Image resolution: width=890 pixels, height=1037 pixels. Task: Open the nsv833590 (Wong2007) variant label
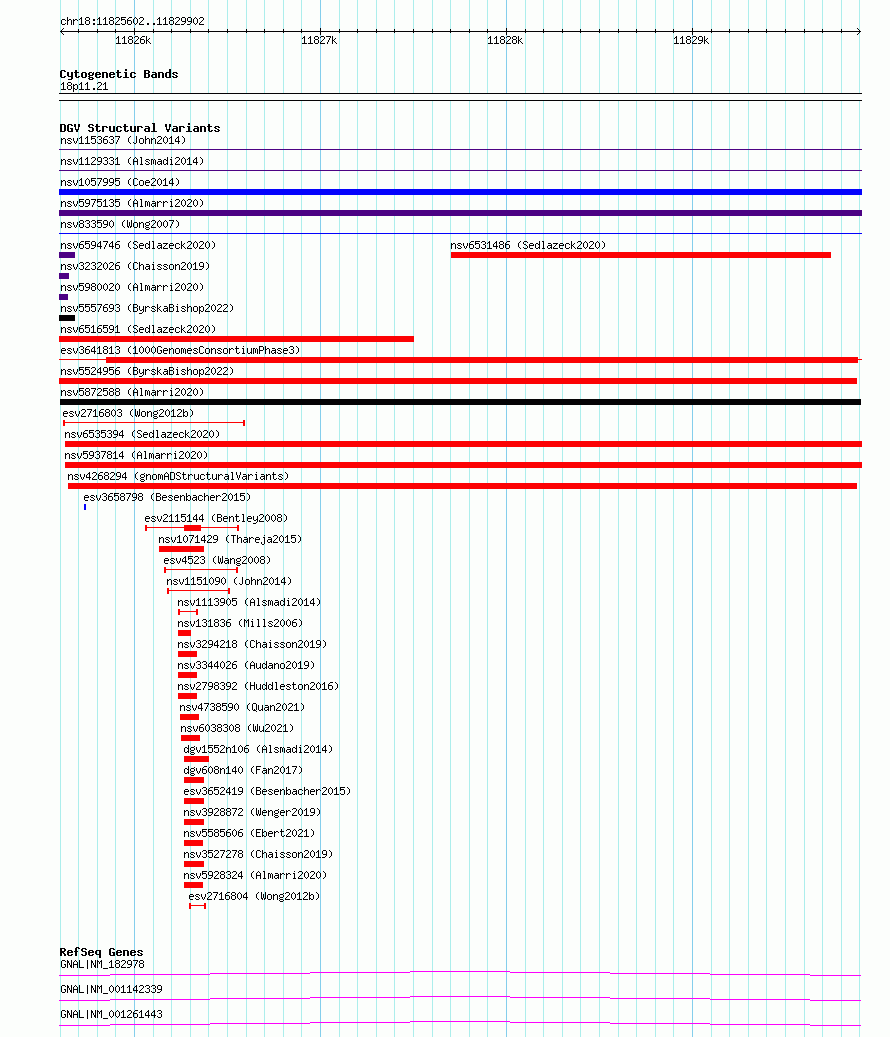[120, 224]
